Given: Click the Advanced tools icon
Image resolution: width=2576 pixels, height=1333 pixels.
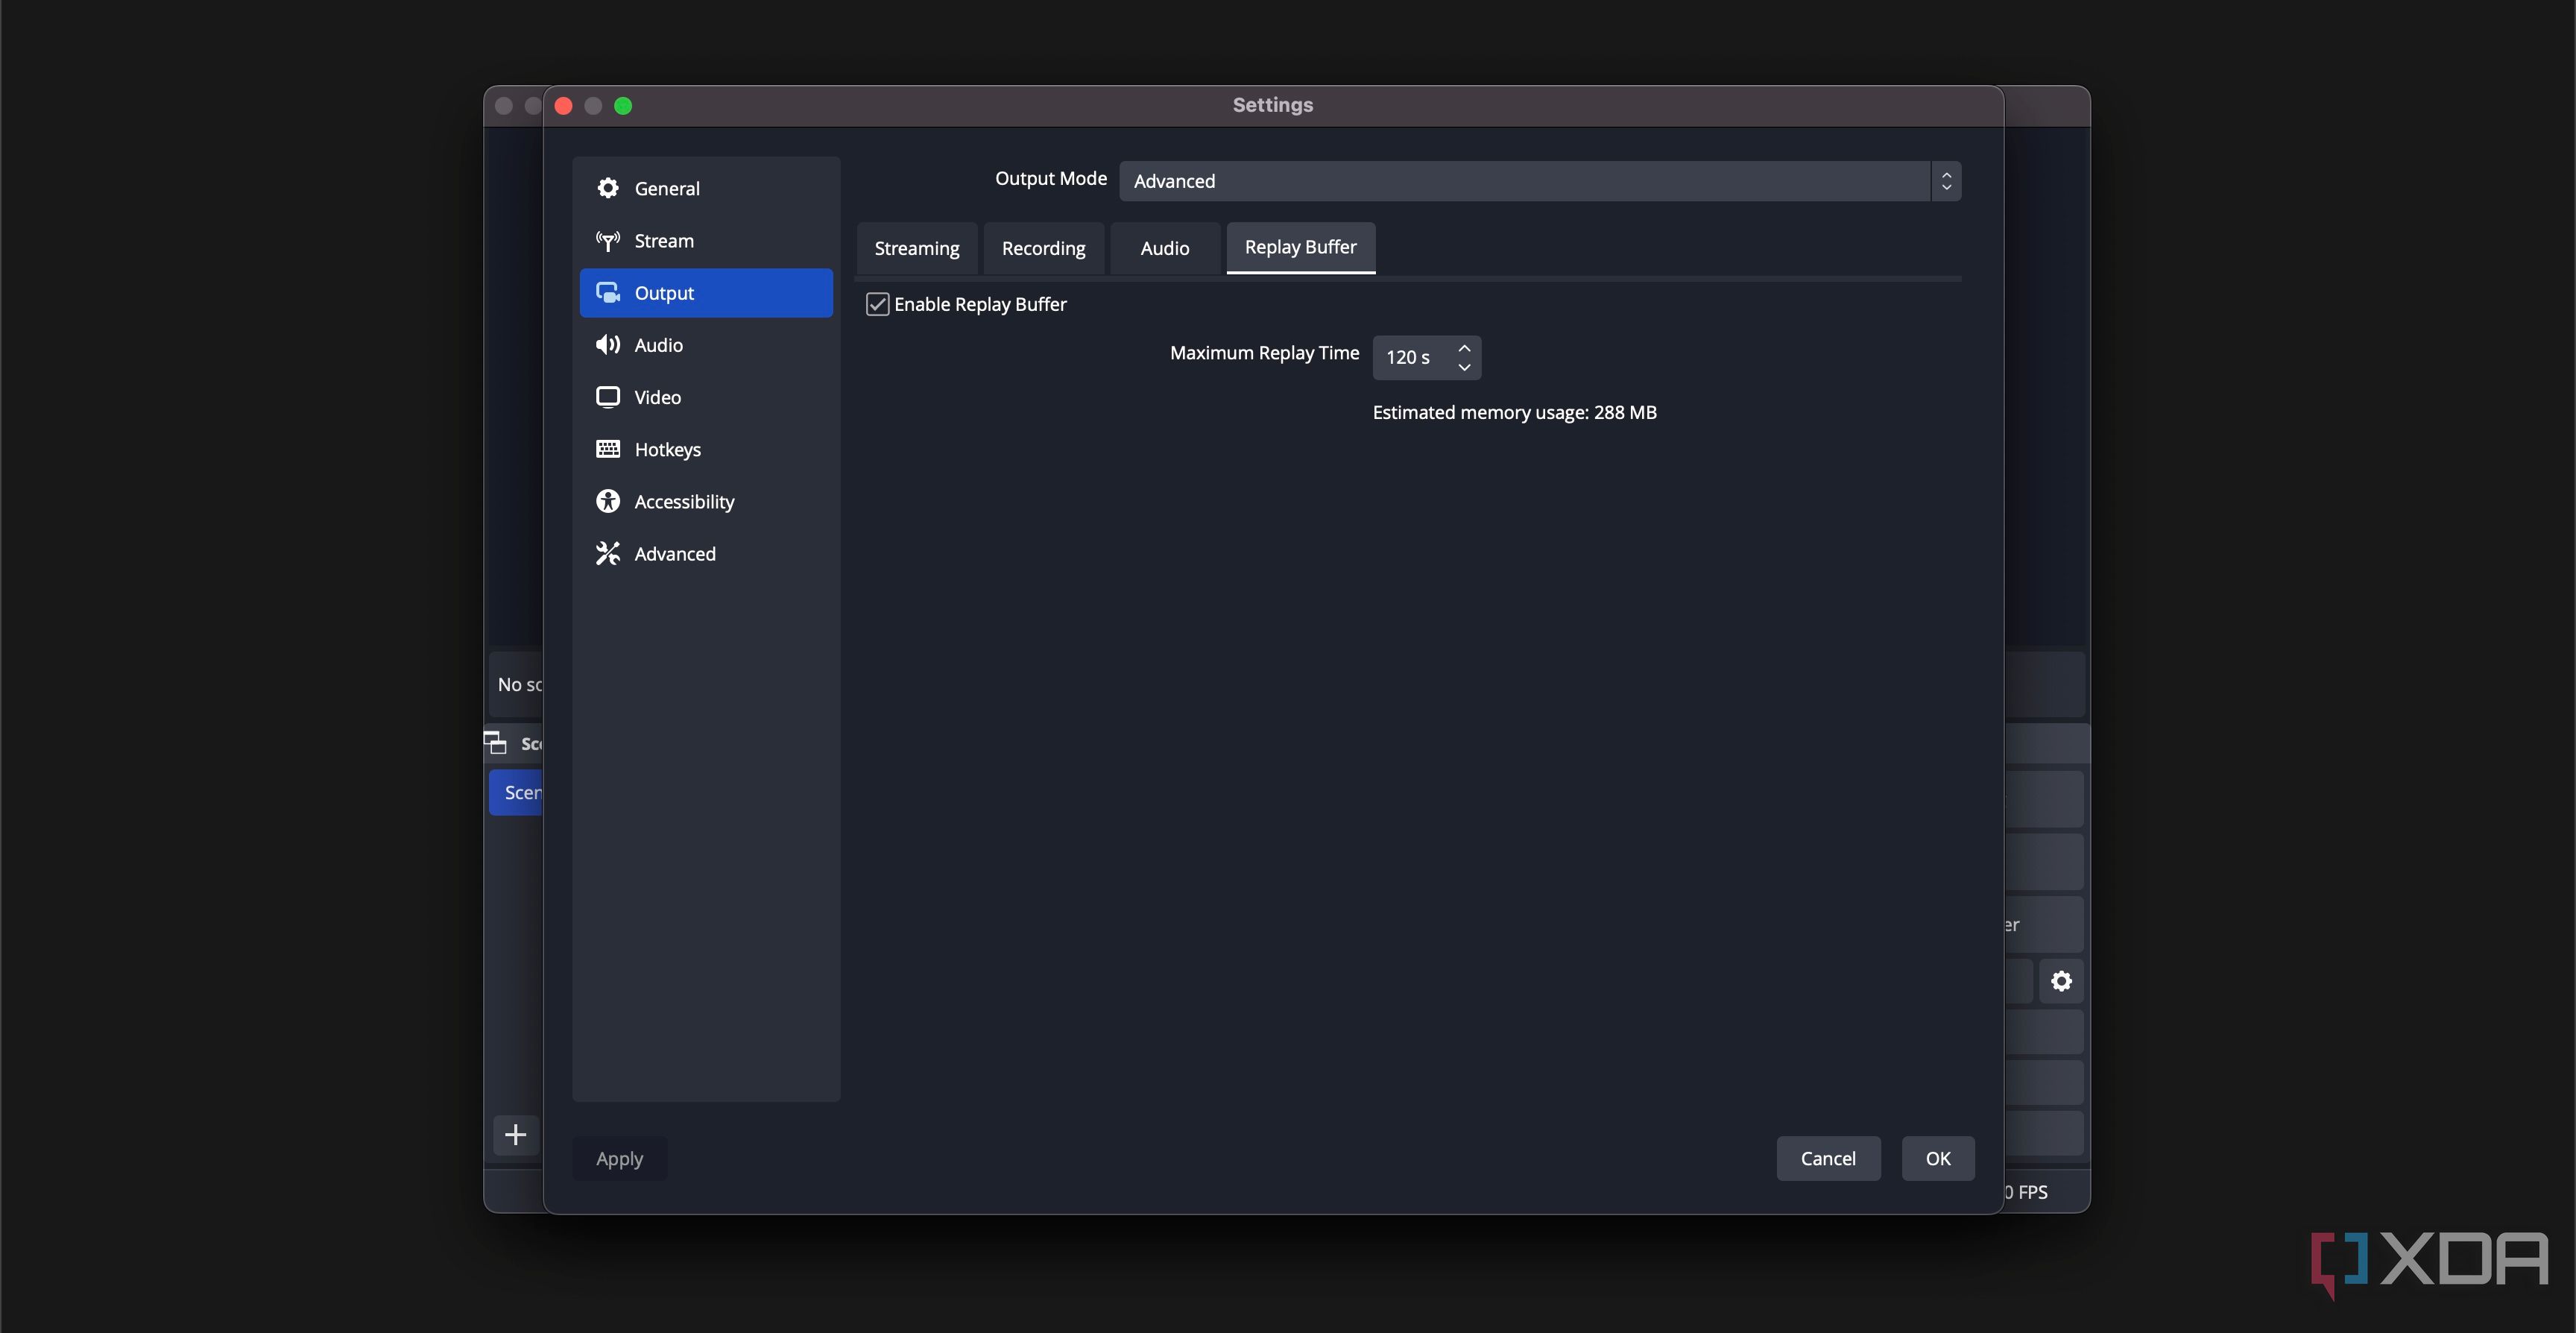Looking at the screenshot, I should coord(607,553).
